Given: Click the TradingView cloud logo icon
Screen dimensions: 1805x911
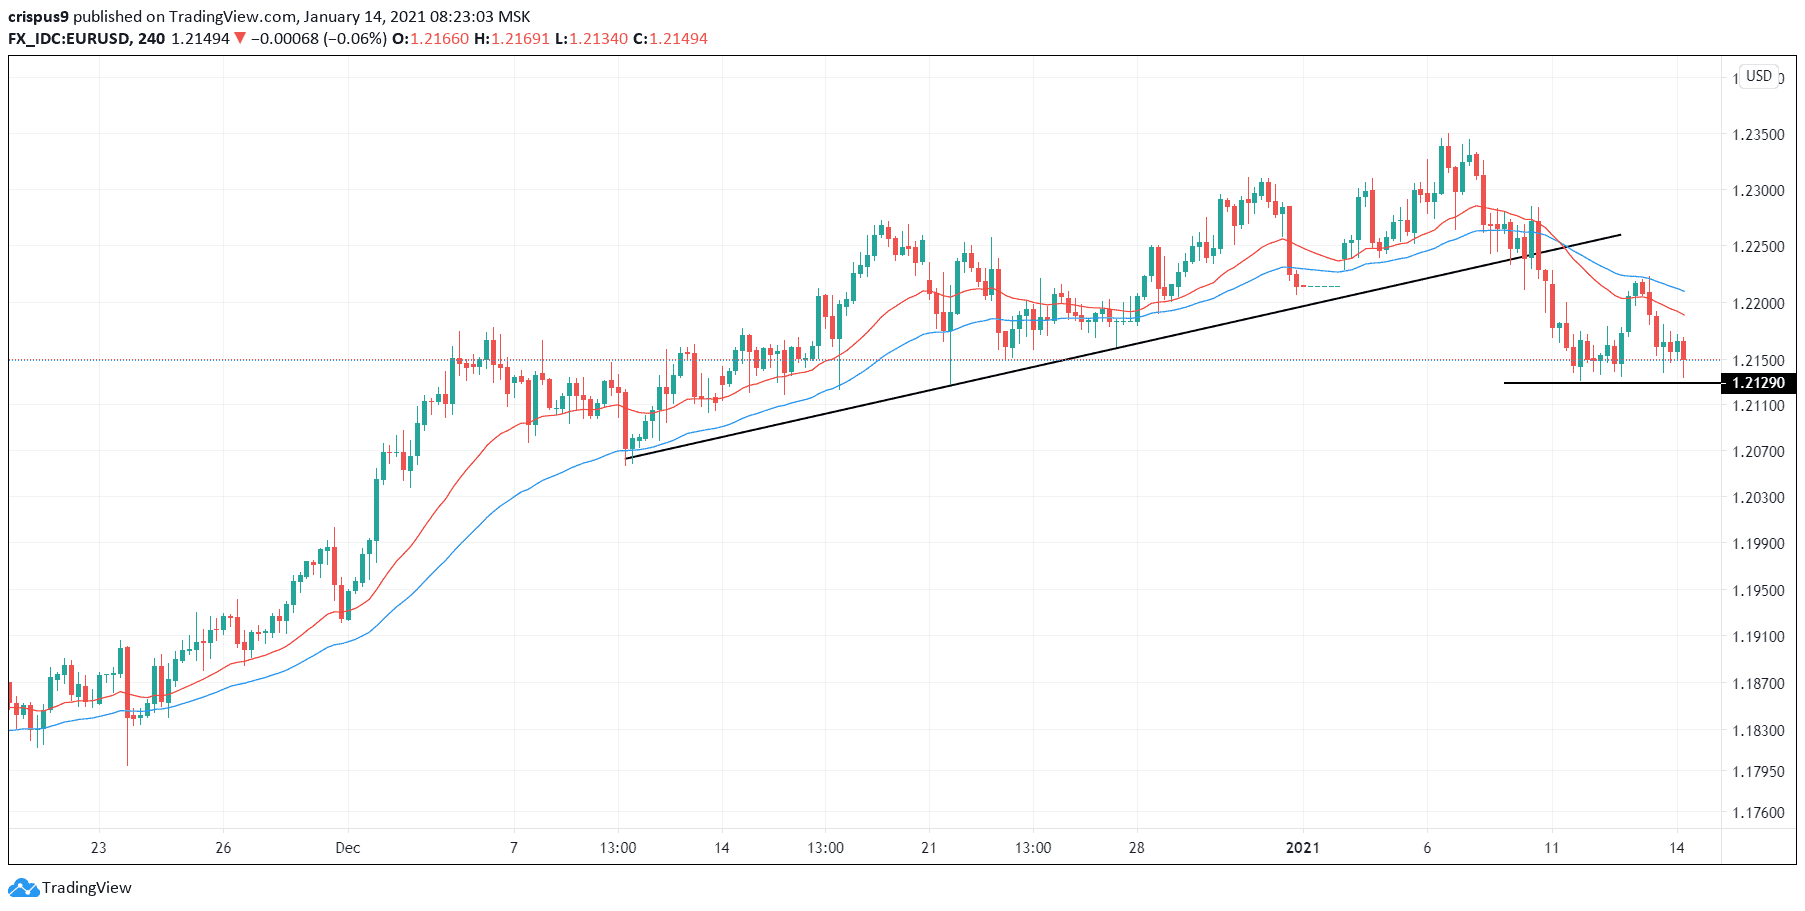Looking at the screenshot, I should 23,887.
